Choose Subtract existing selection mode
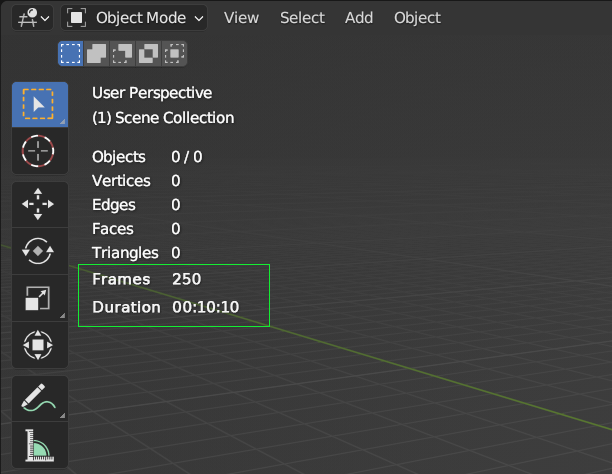Image resolution: width=612 pixels, height=474 pixels. pos(122,53)
